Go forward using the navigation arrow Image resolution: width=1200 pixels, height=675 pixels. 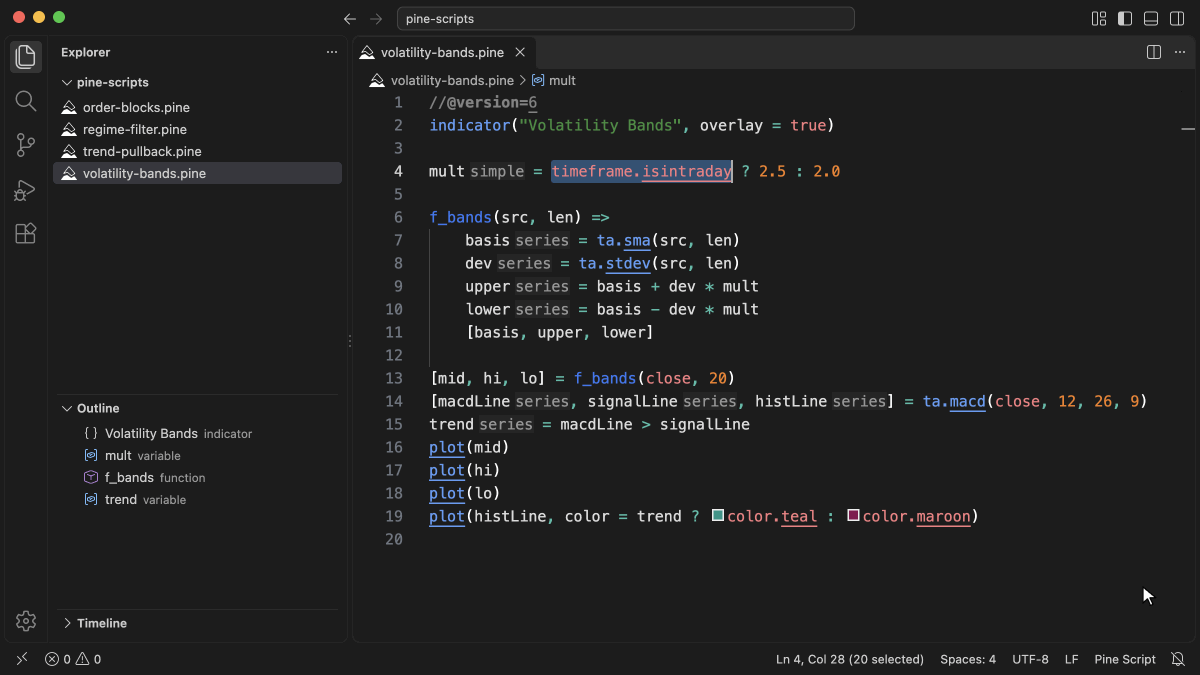coord(376,19)
